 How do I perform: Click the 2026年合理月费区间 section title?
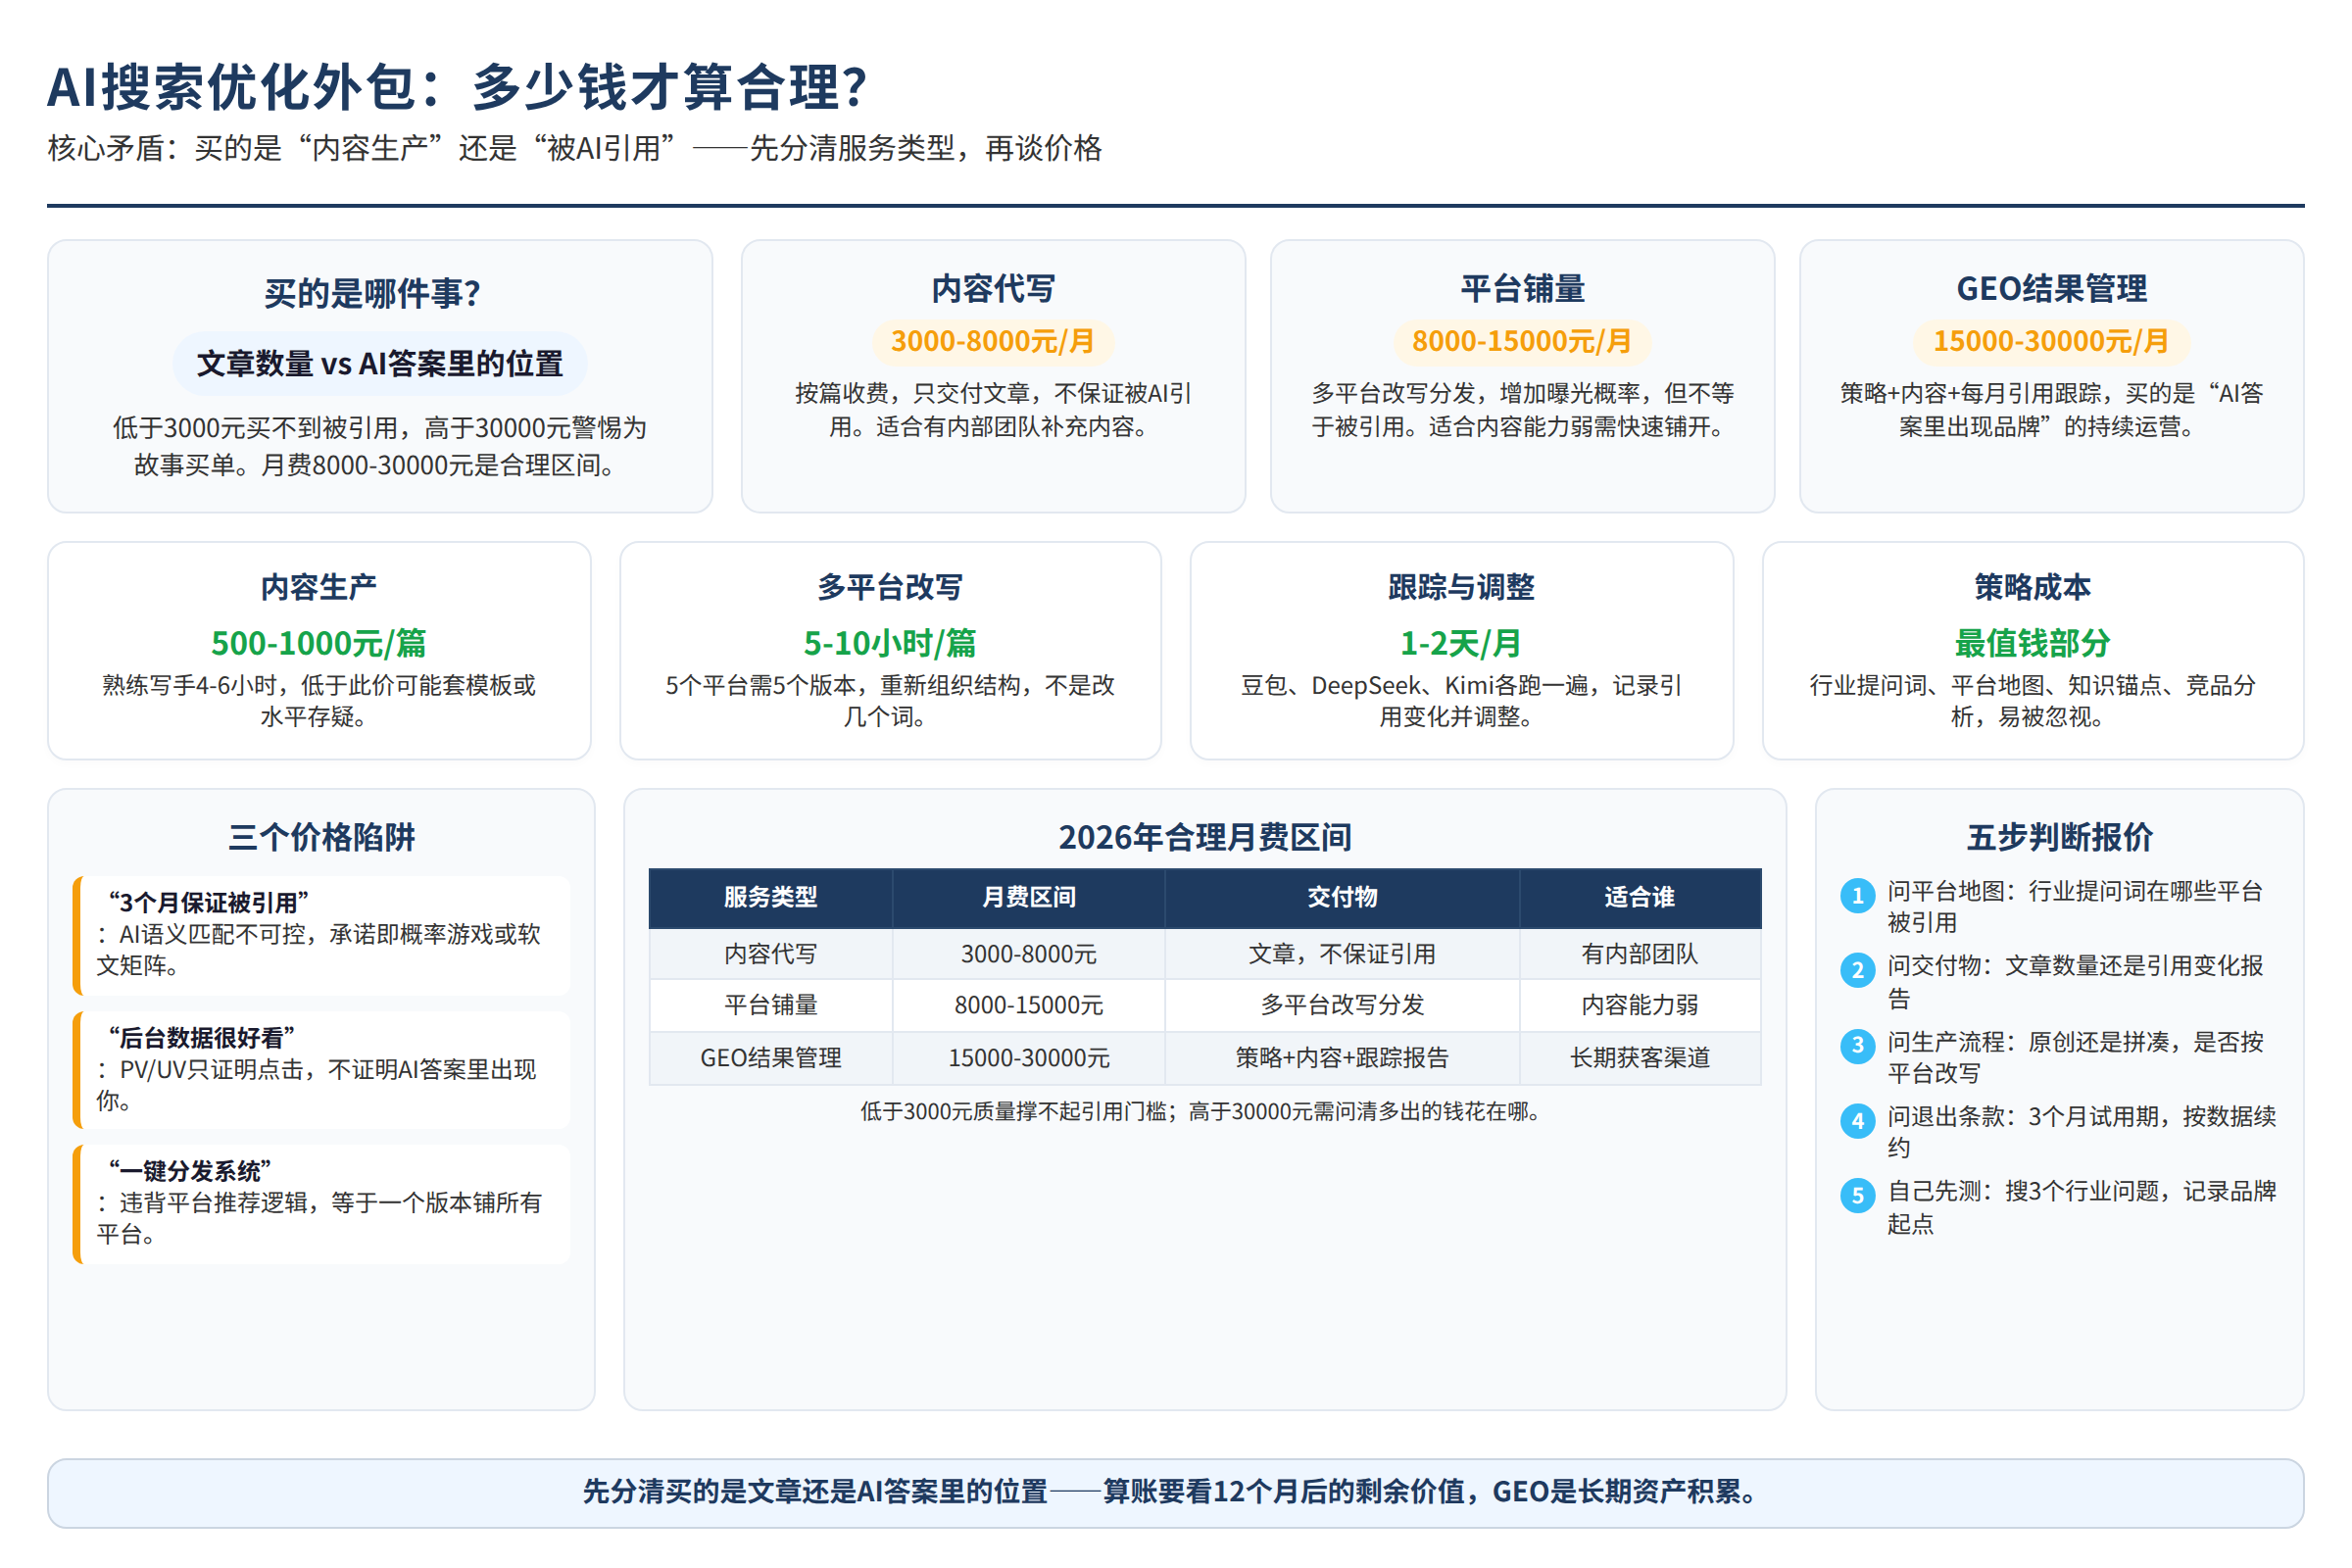(x=1205, y=837)
